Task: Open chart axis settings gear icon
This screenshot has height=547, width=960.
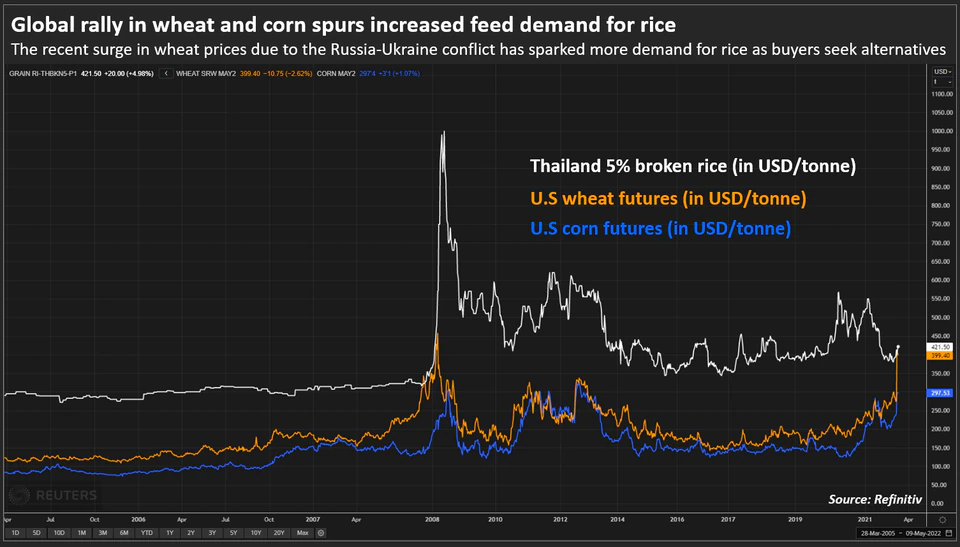Action: [x=942, y=520]
